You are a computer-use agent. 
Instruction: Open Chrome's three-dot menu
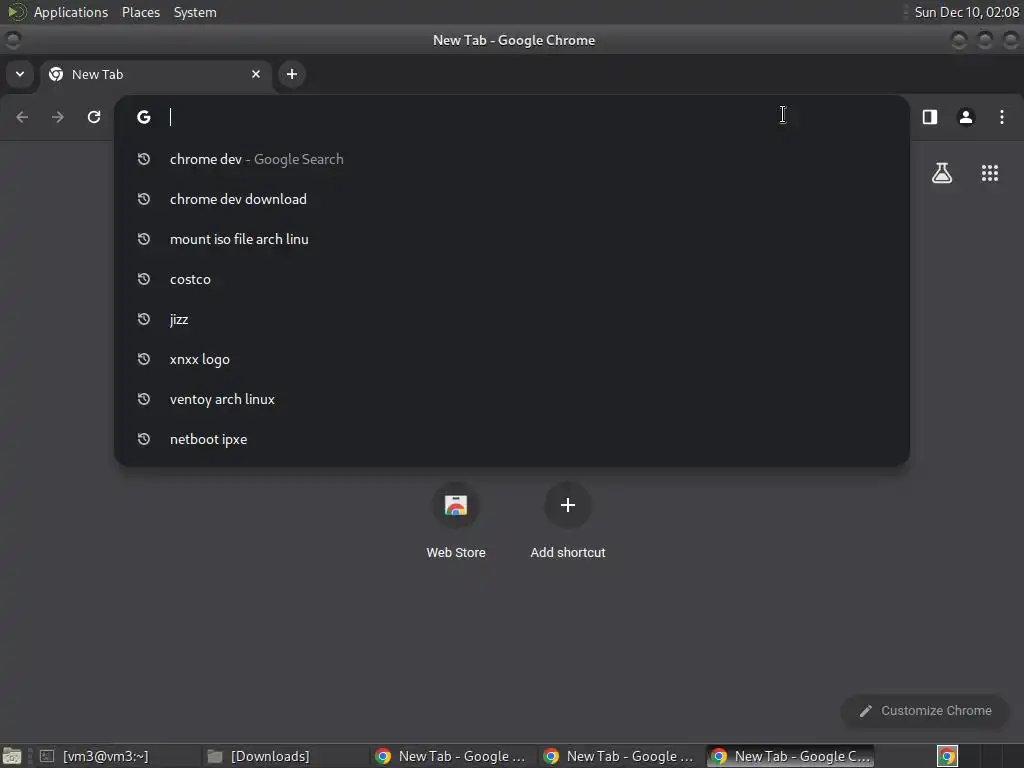(1002, 117)
